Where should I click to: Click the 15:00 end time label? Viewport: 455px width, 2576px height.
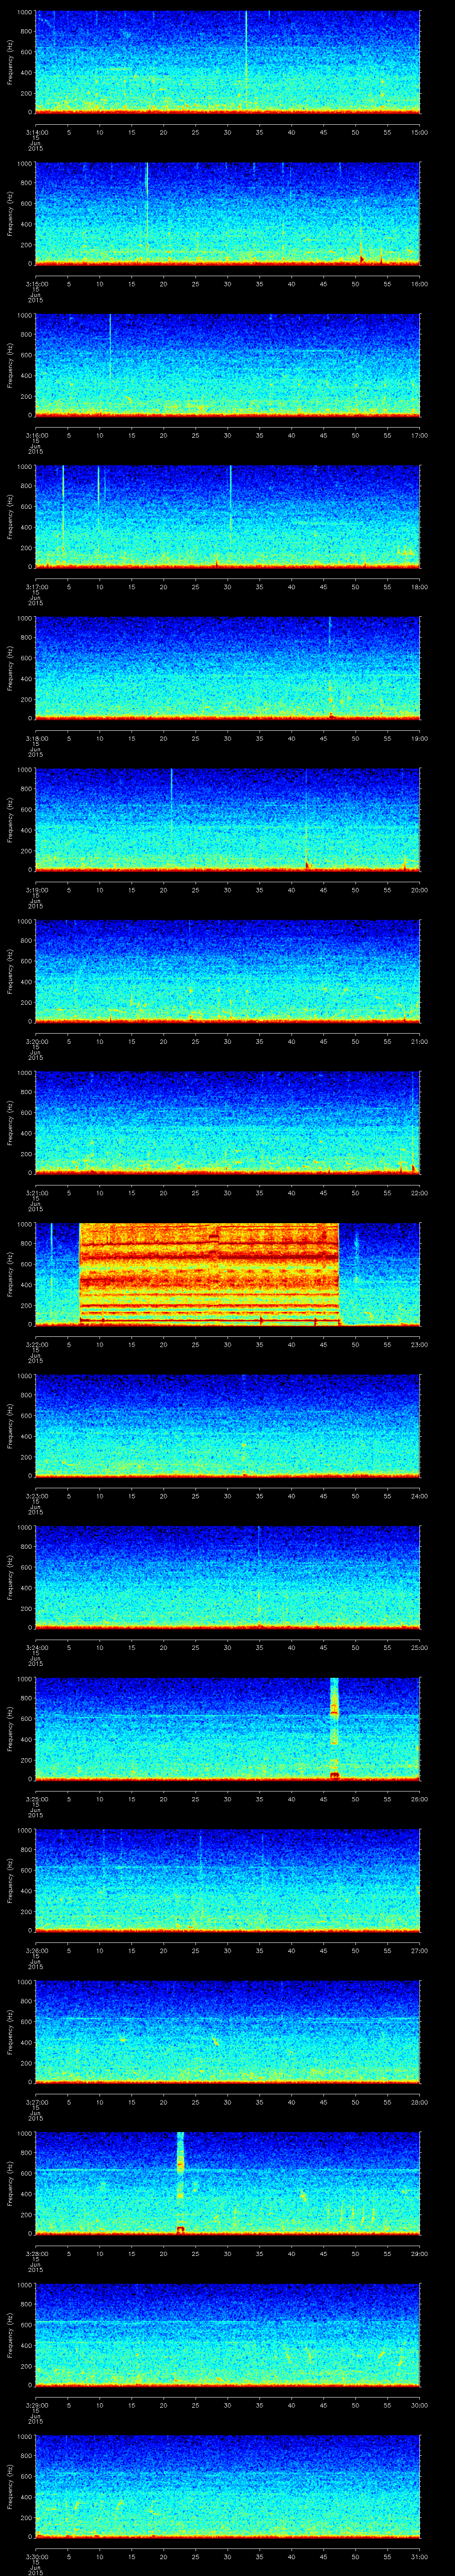pos(419,132)
